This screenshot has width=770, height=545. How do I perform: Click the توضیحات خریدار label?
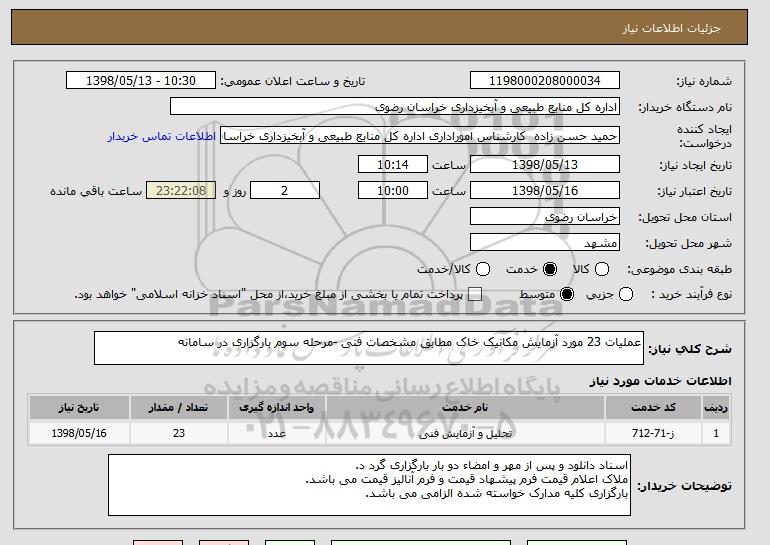[x=685, y=486]
